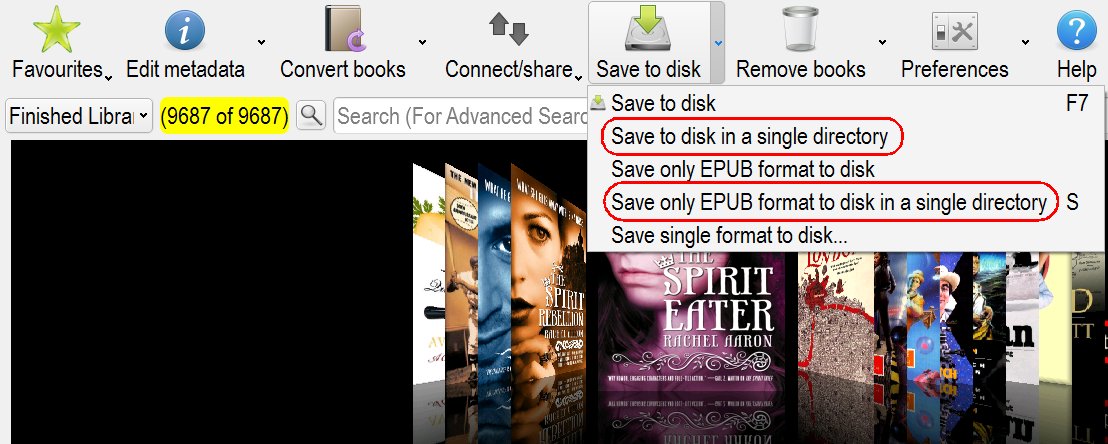Open Preferences via the wrench icon
Screen dimensions: 1108x444
pyautogui.click(x=955, y=31)
